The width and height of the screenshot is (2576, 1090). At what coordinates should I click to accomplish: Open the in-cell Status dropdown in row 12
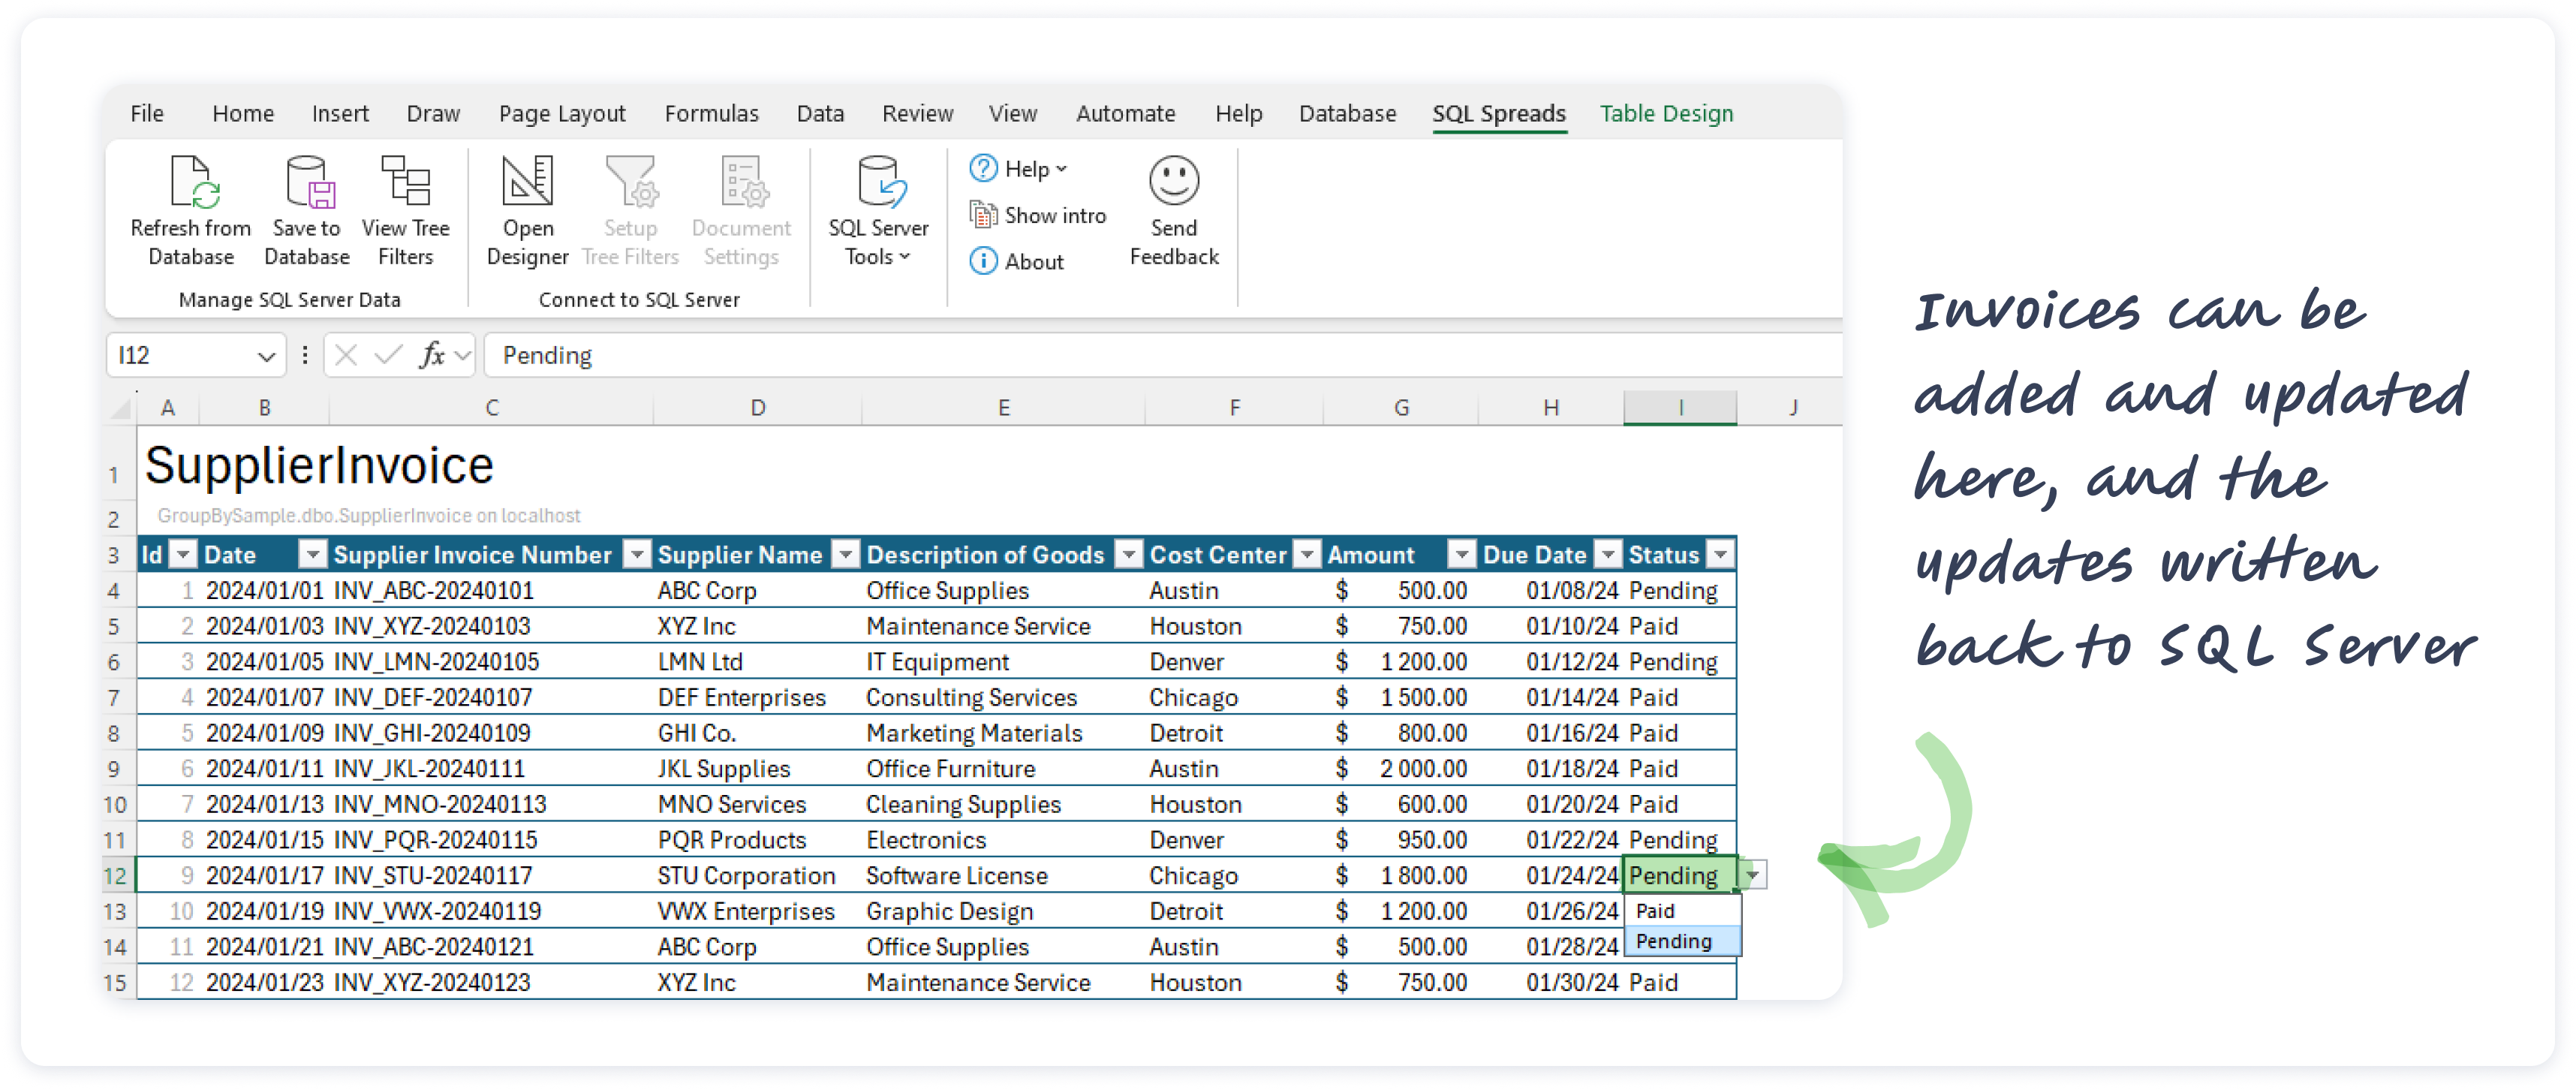[x=1753, y=874]
